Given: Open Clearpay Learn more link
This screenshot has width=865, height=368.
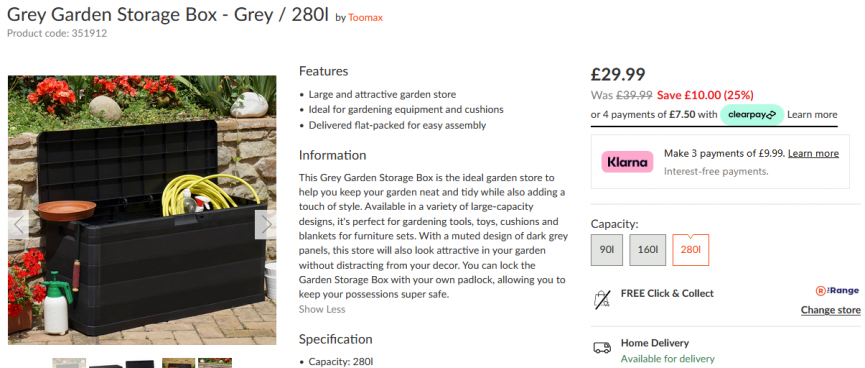Looking at the screenshot, I should click(x=812, y=115).
